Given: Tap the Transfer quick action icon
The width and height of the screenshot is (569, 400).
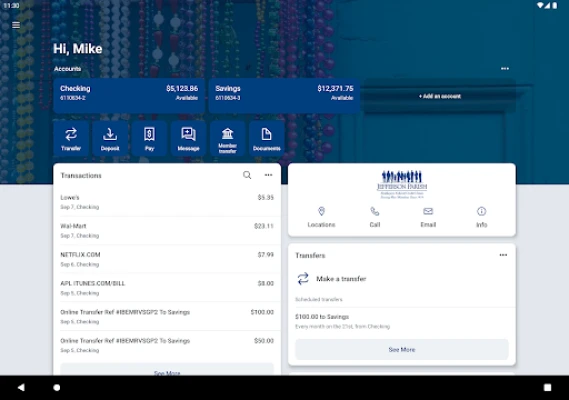Looking at the screenshot, I should point(71,139).
